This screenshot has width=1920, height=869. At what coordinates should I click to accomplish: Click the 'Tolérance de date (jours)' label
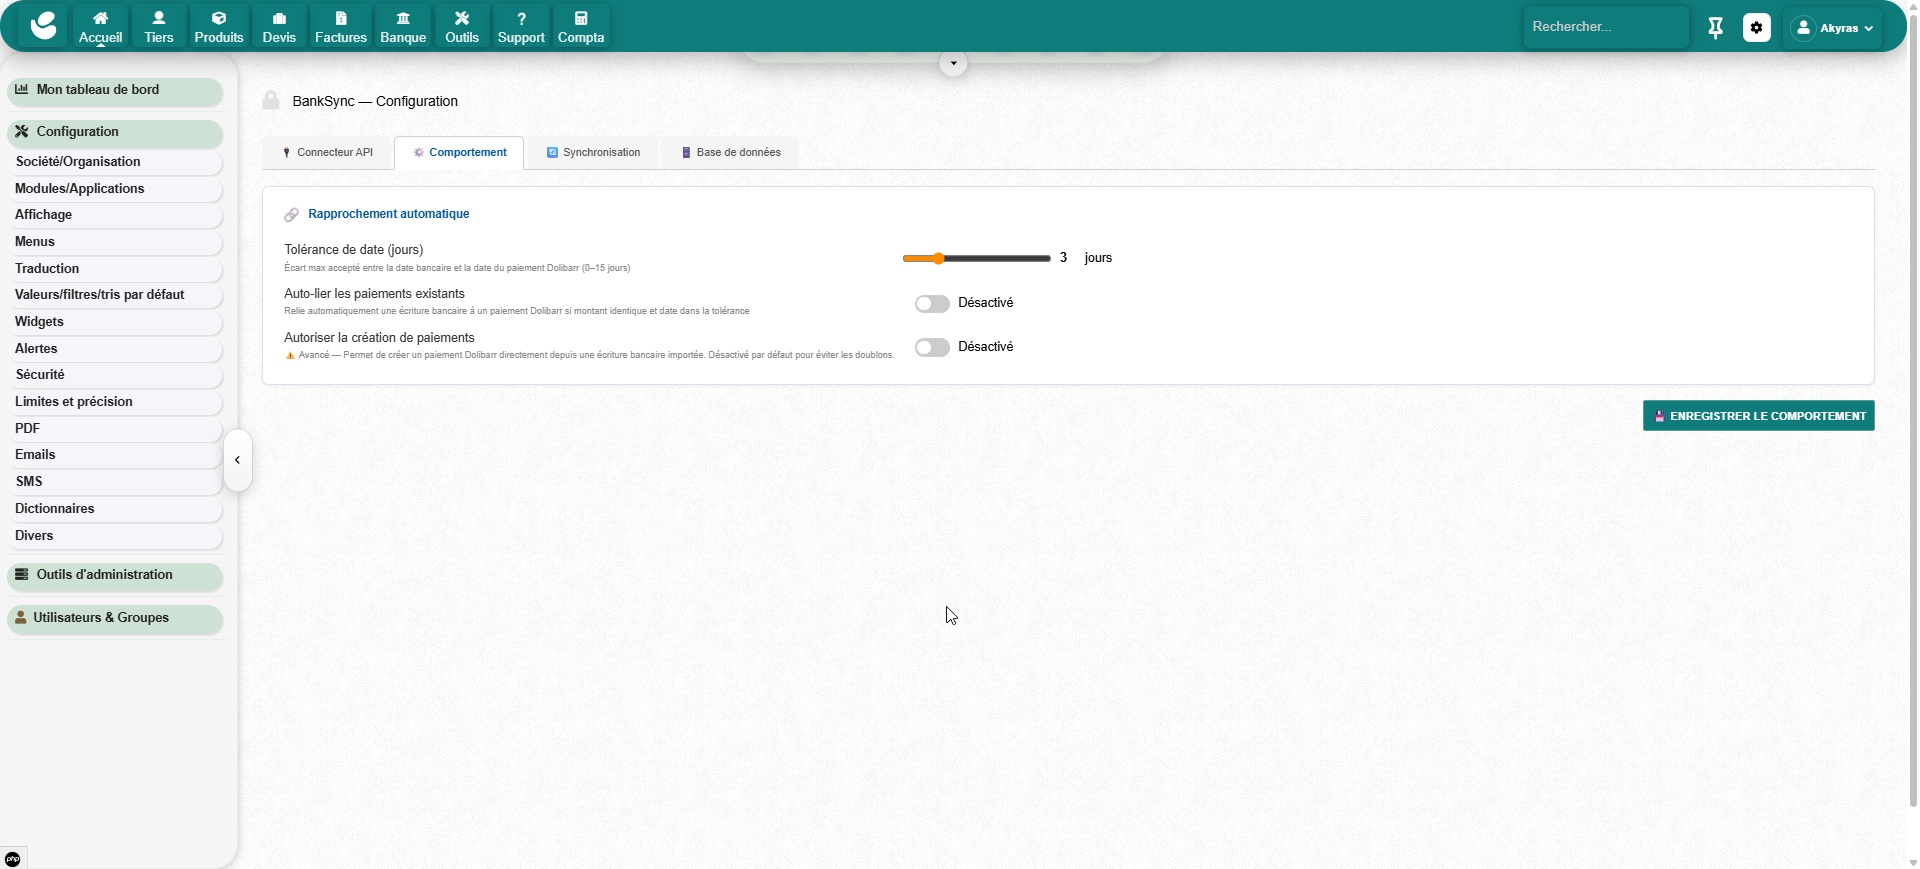pos(354,250)
